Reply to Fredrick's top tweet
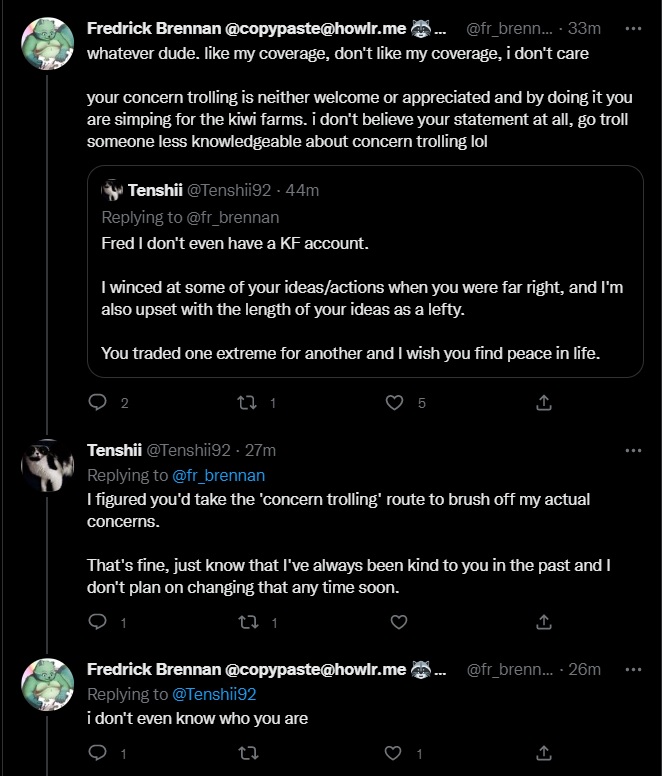This screenshot has height=776, width=662. 98,402
